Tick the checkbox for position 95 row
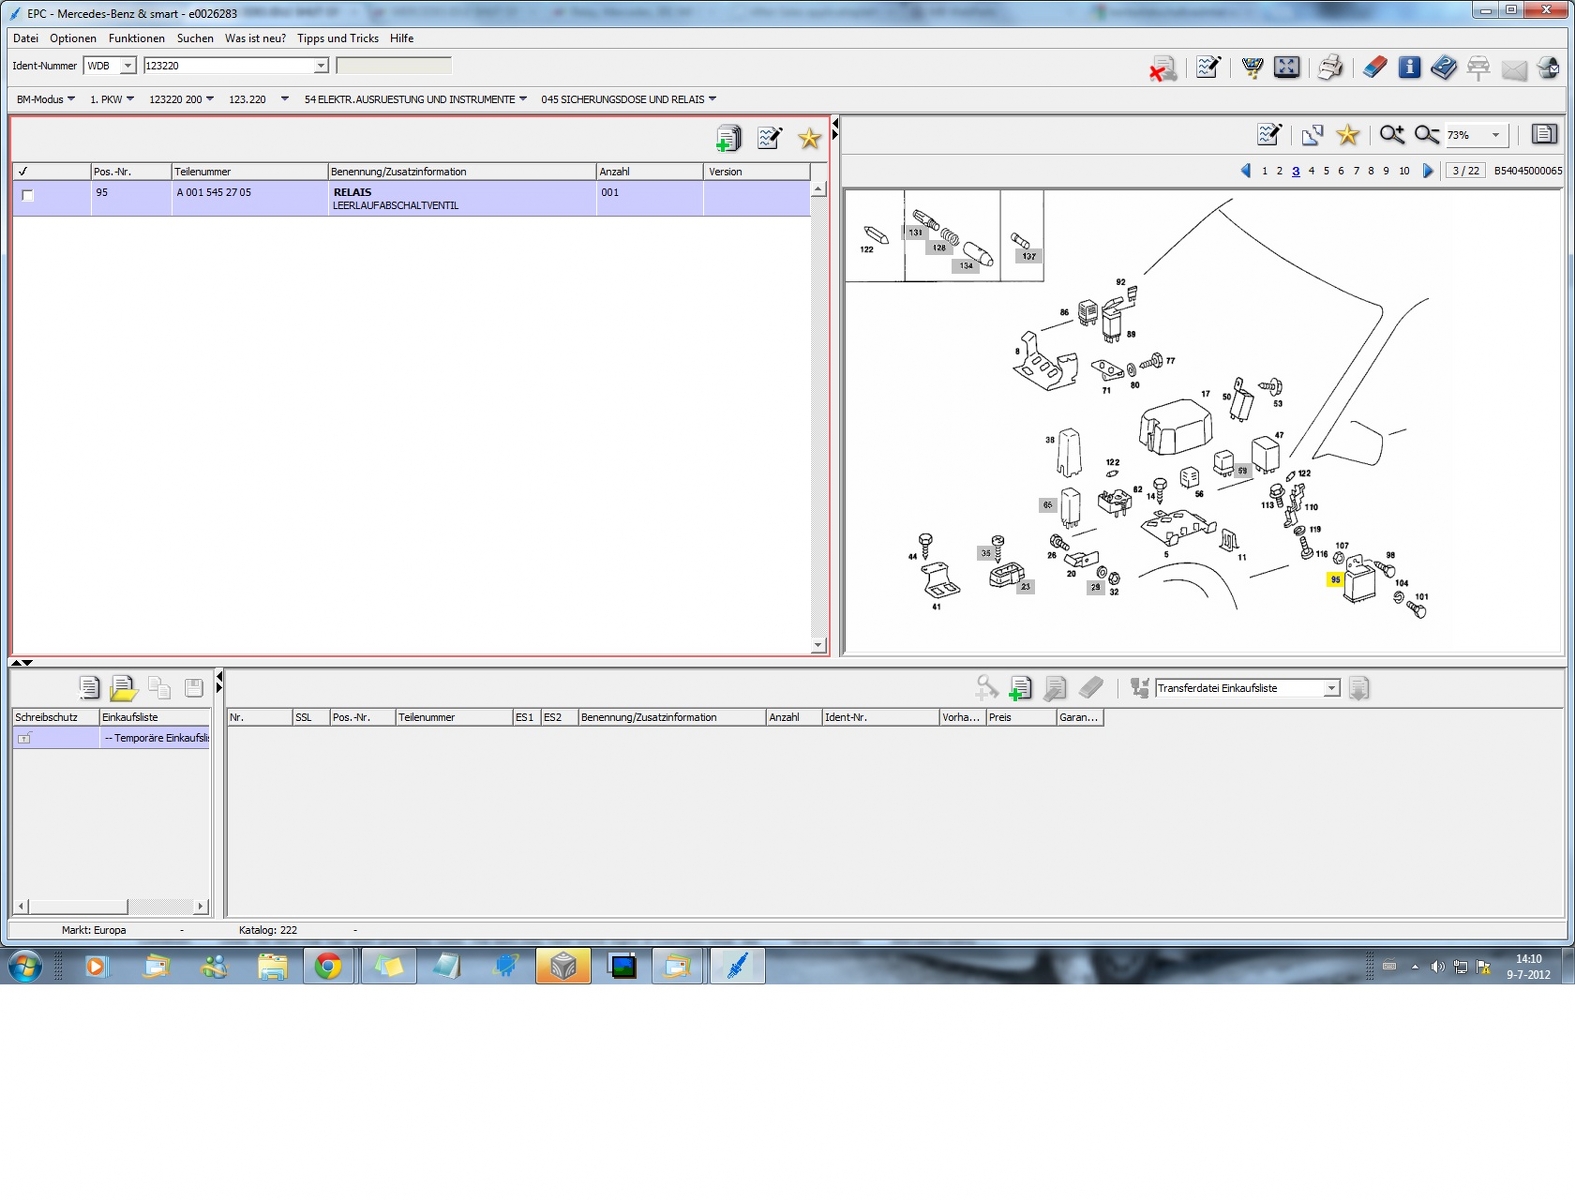 click(x=28, y=195)
